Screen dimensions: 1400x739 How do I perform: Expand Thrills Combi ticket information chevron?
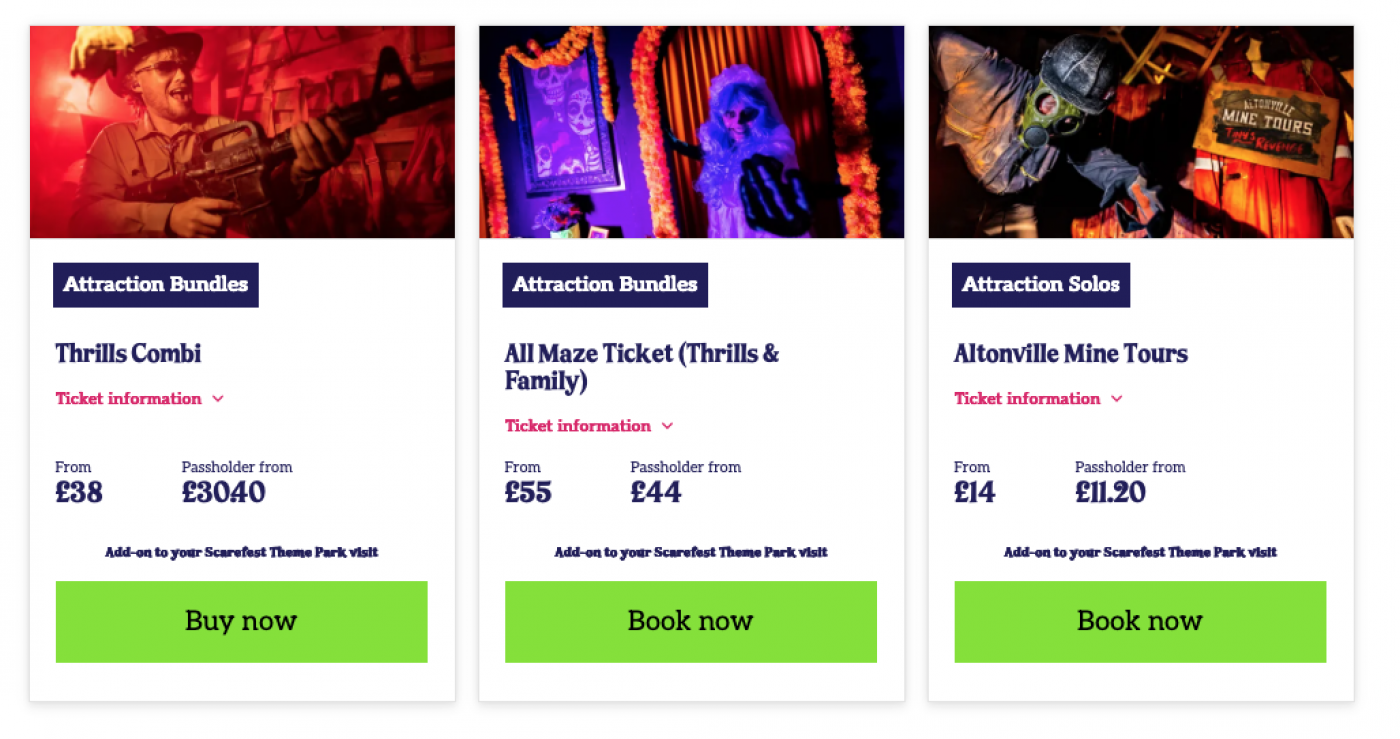[218, 399]
